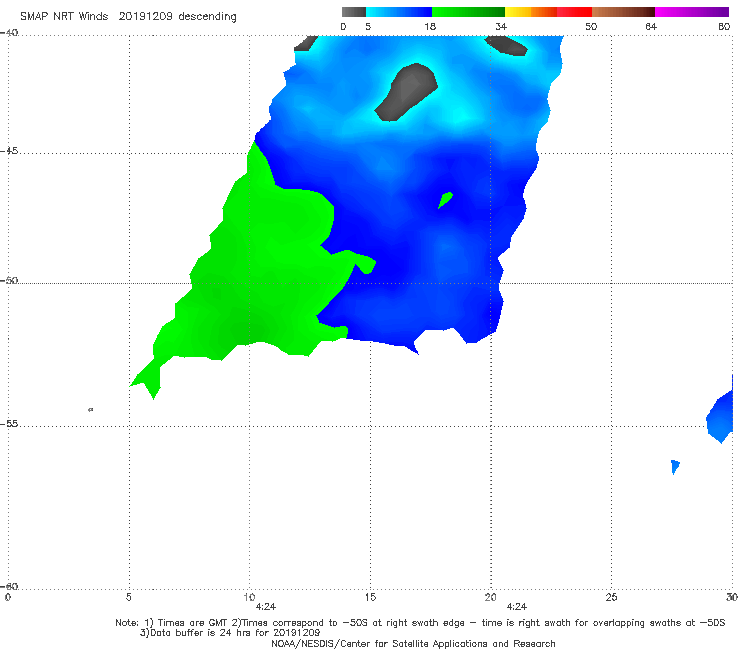The height and width of the screenshot is (650, 740).
Task: Click the latitude label "-60"
Action: pyautogui.click(x=9, y=586)
